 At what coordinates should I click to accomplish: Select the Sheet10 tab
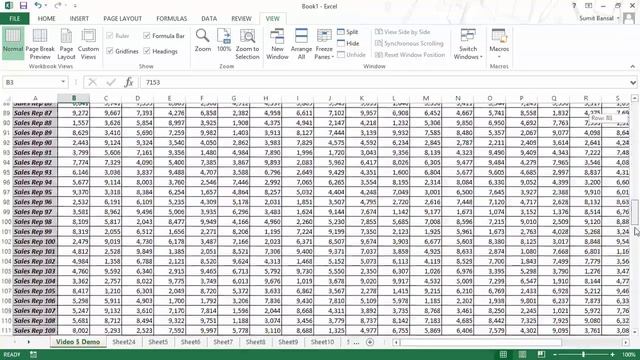(322, 342)
